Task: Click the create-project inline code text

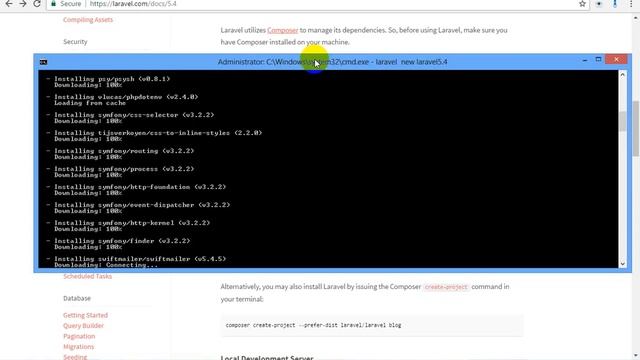Action: coord(446,287)
